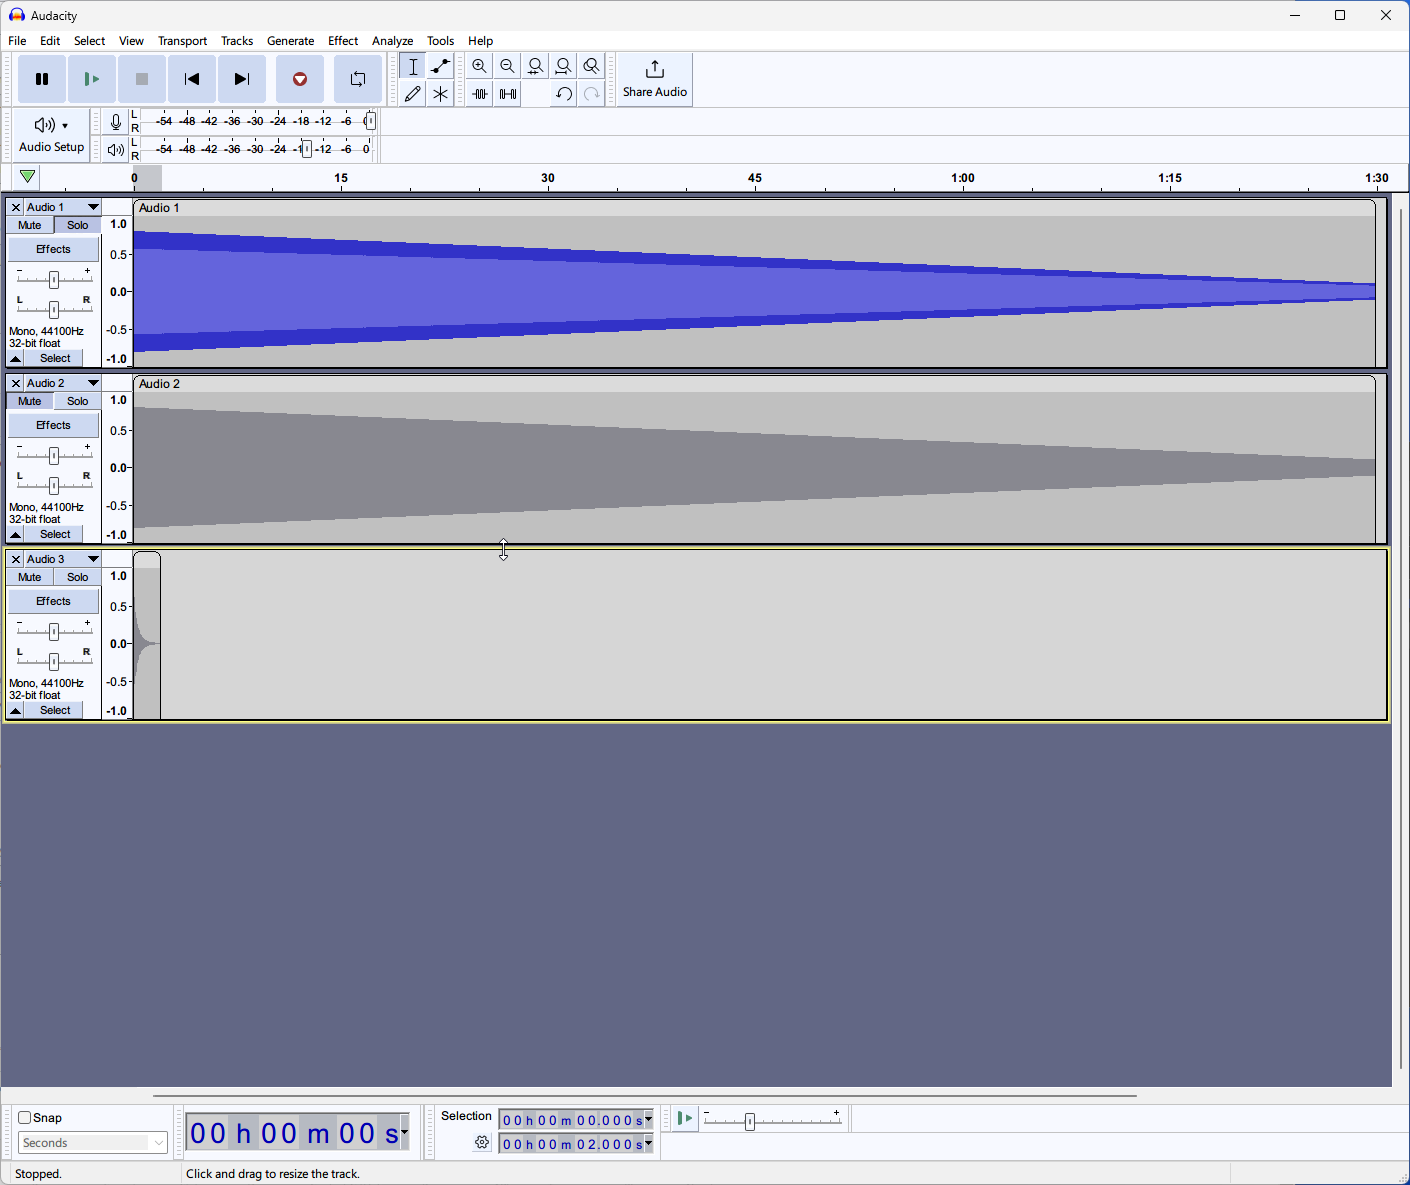Open Effects for the Audio 1 track
This screenshot has width=1410, height=1185.
(x=53, y=248)
